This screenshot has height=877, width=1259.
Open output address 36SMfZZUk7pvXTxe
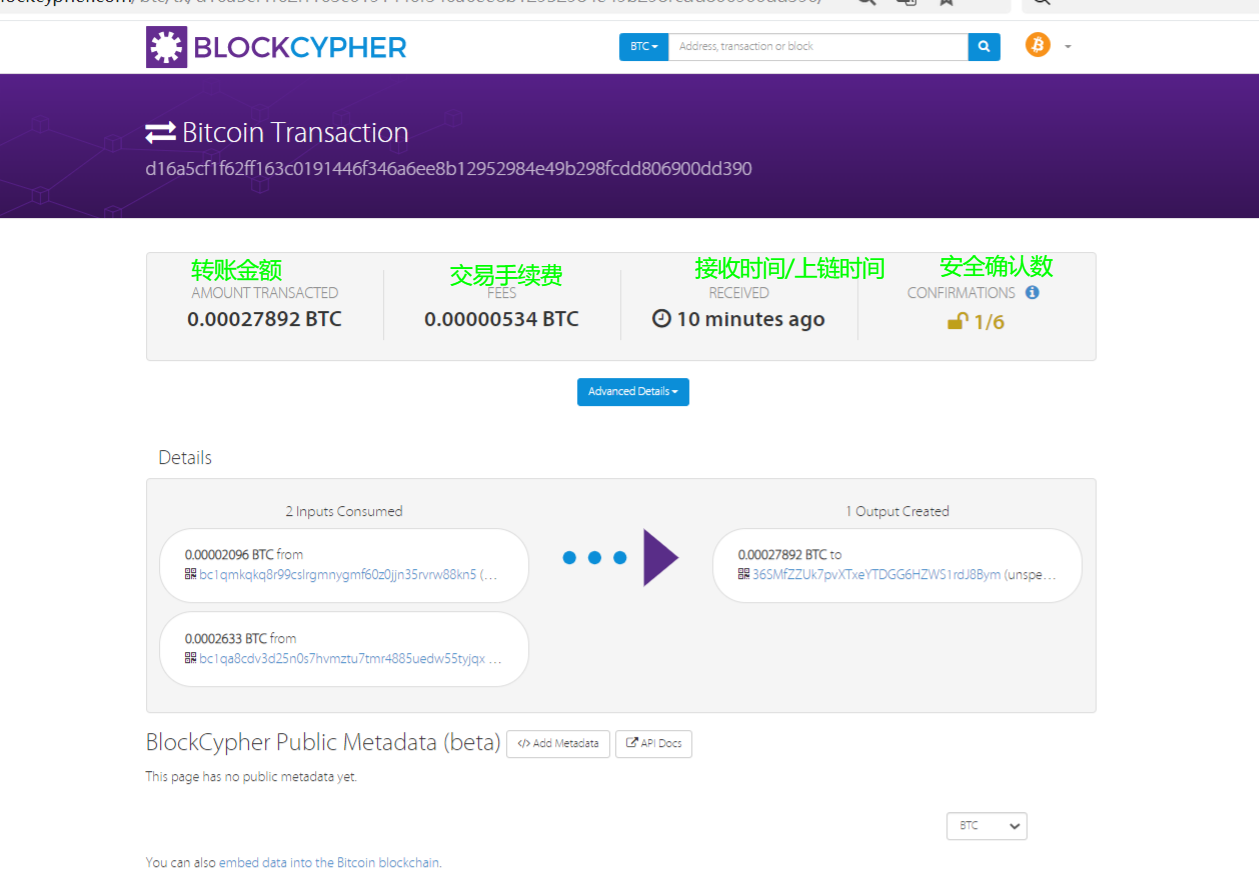point(876,575)
